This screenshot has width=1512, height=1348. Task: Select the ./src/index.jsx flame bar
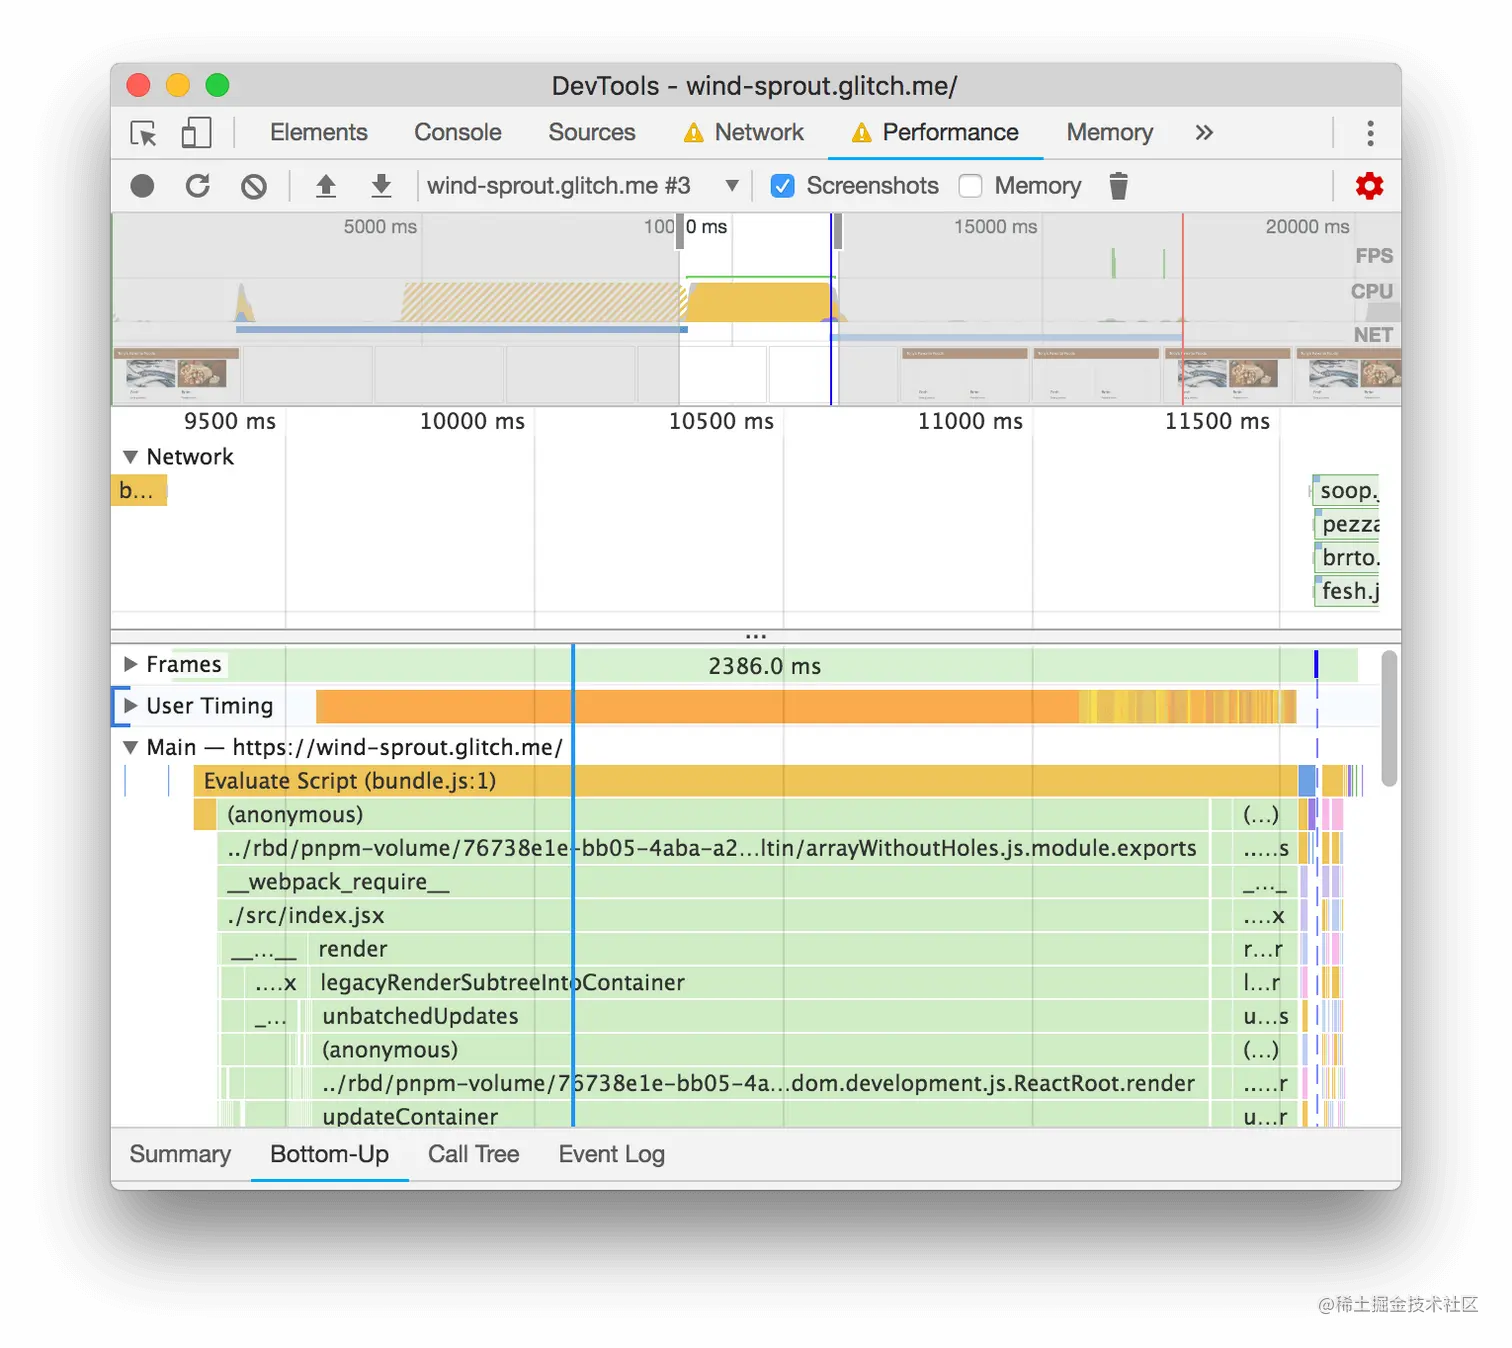712,916
